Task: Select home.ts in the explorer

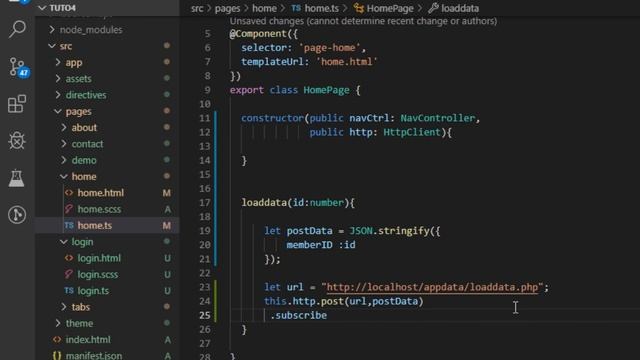Action: [x=95, y=226]
